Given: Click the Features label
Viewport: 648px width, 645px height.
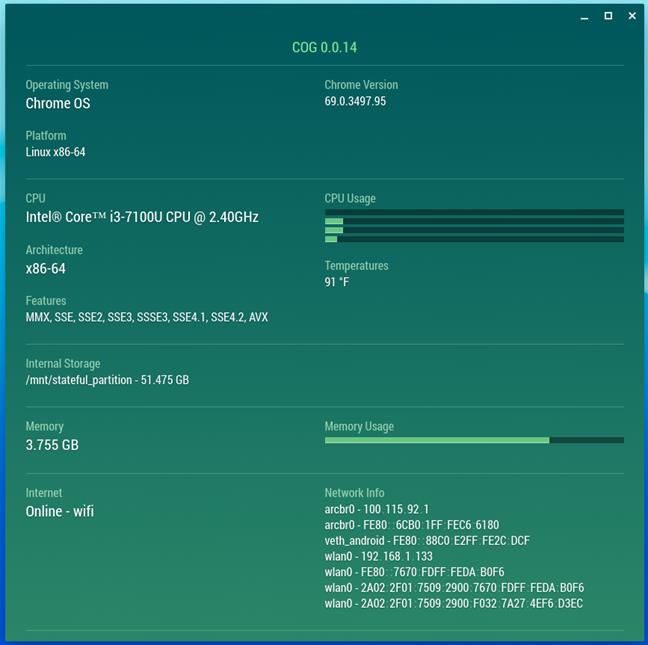Looking at the screenshot, I should click(x=46, y=301).
